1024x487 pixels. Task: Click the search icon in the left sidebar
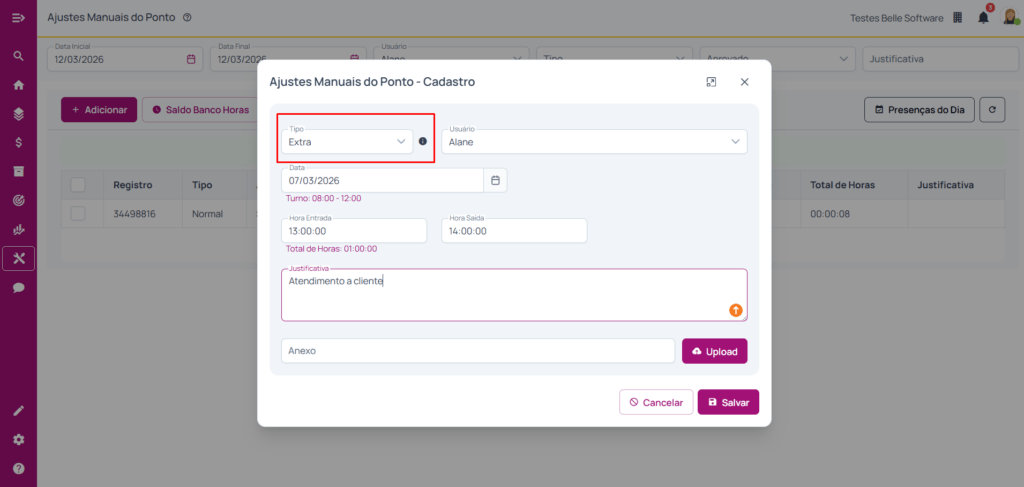(x=18, y=56)
